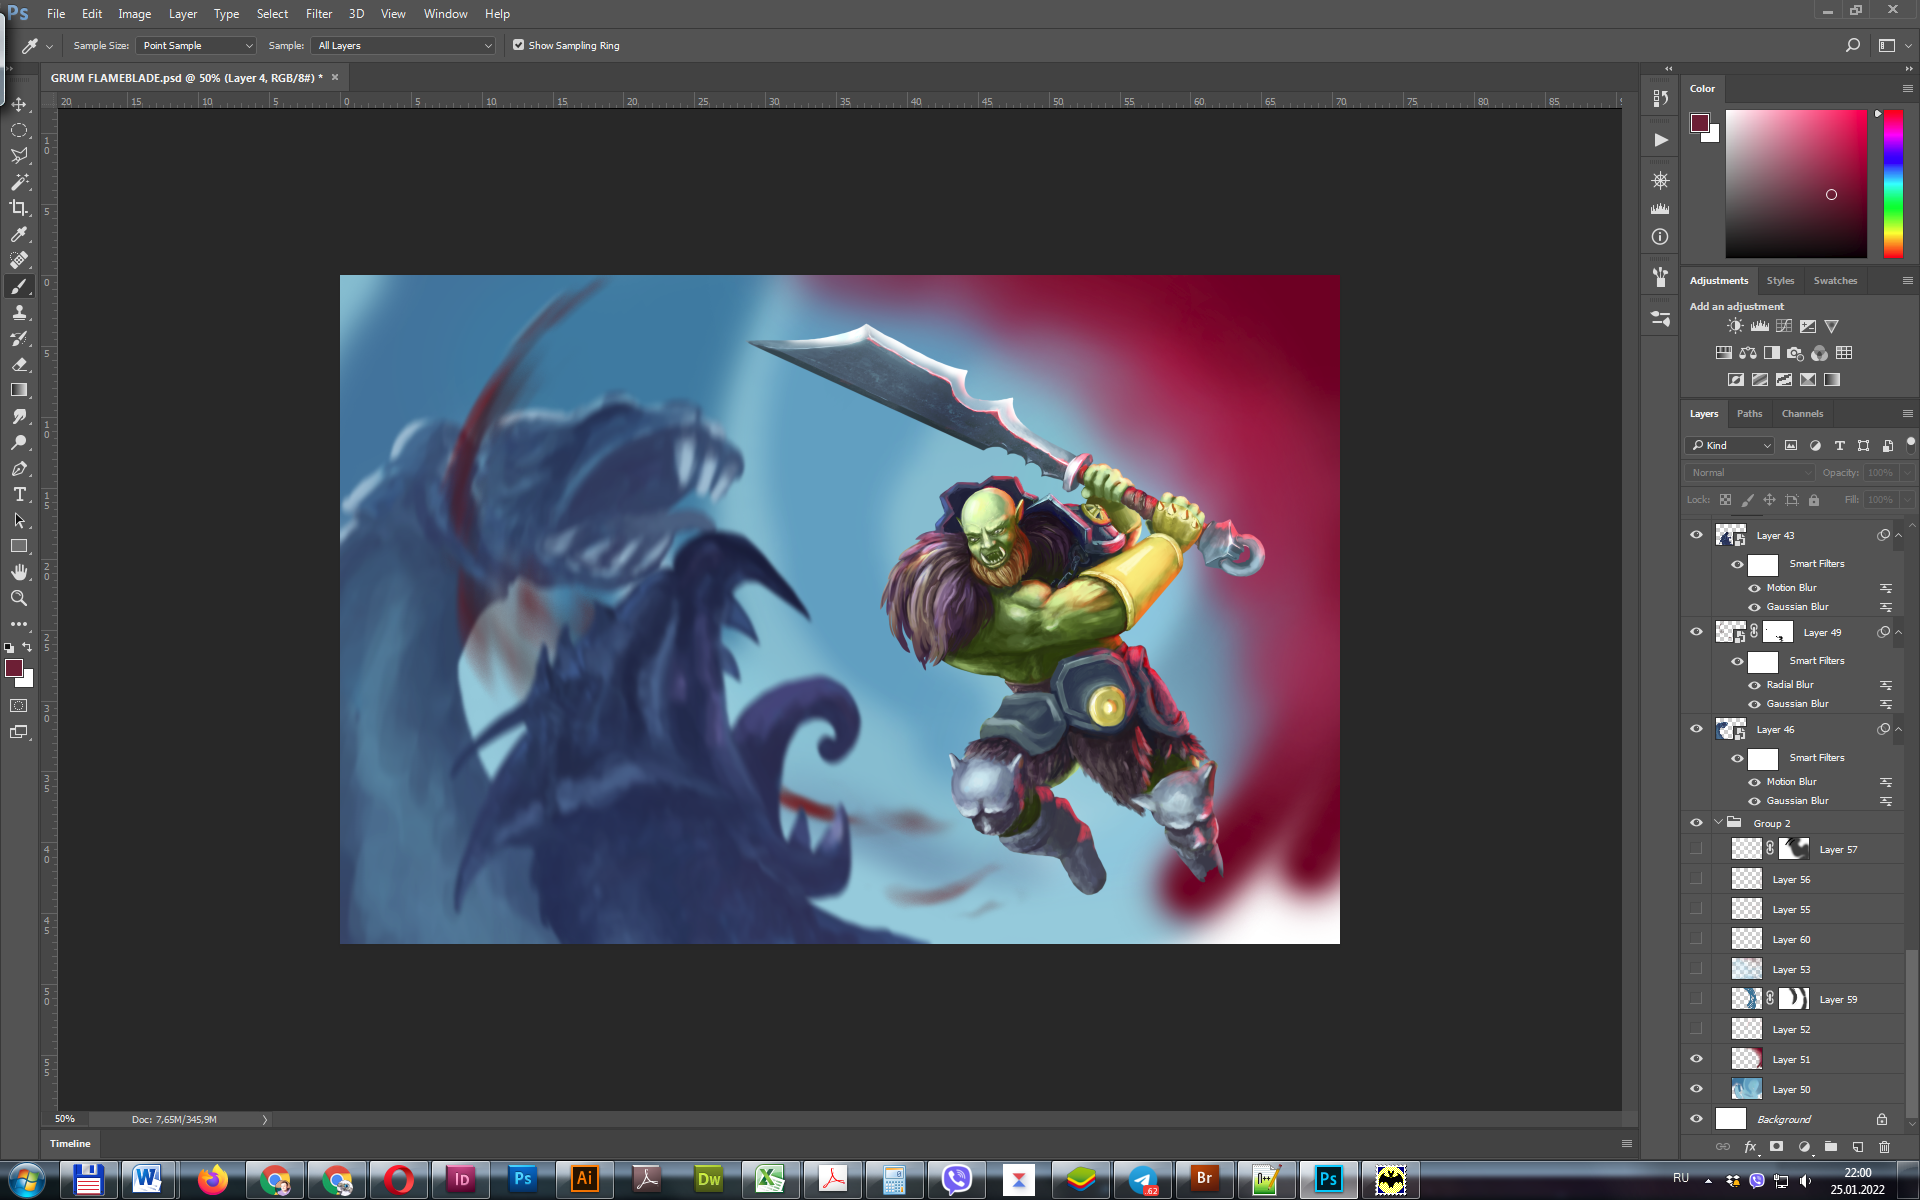Select the Elliptical Marquee tool
Viewport: 1920px width, 1200px height.
19,130
